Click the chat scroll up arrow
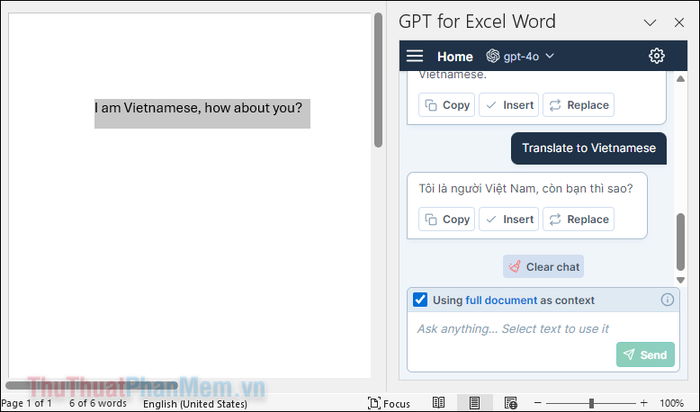This screenshot has height=412, width=700. (x=680, y=79)
